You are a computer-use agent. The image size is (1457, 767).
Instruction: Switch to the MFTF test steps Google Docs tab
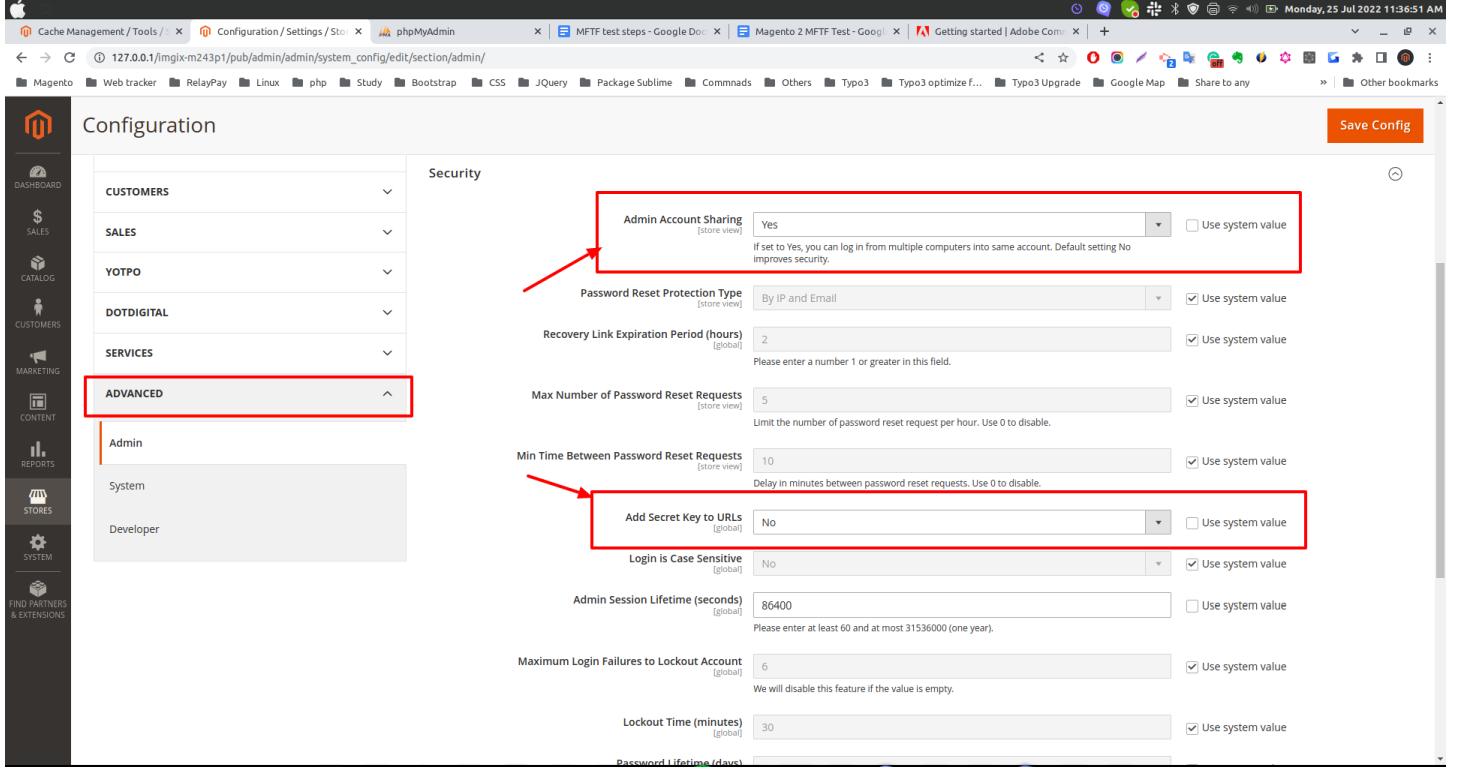(640, 31)
